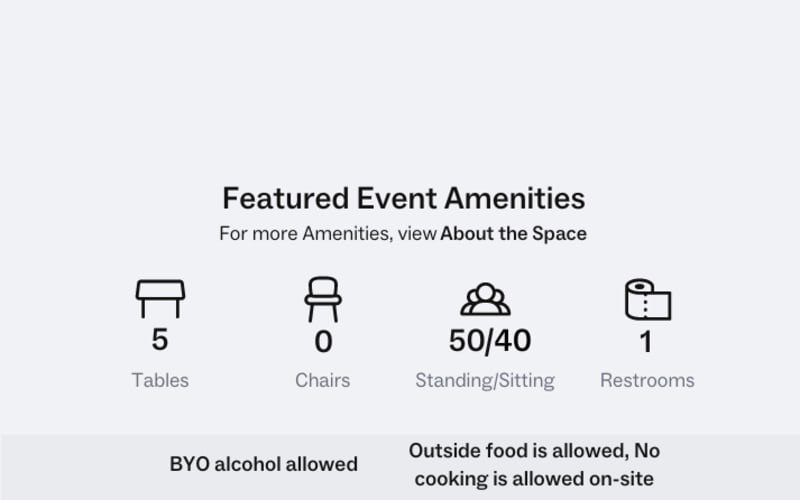The width and height of the screenshot is (800, 500).
Task: Click the 0 chairs count
Action: click(323, 341)
